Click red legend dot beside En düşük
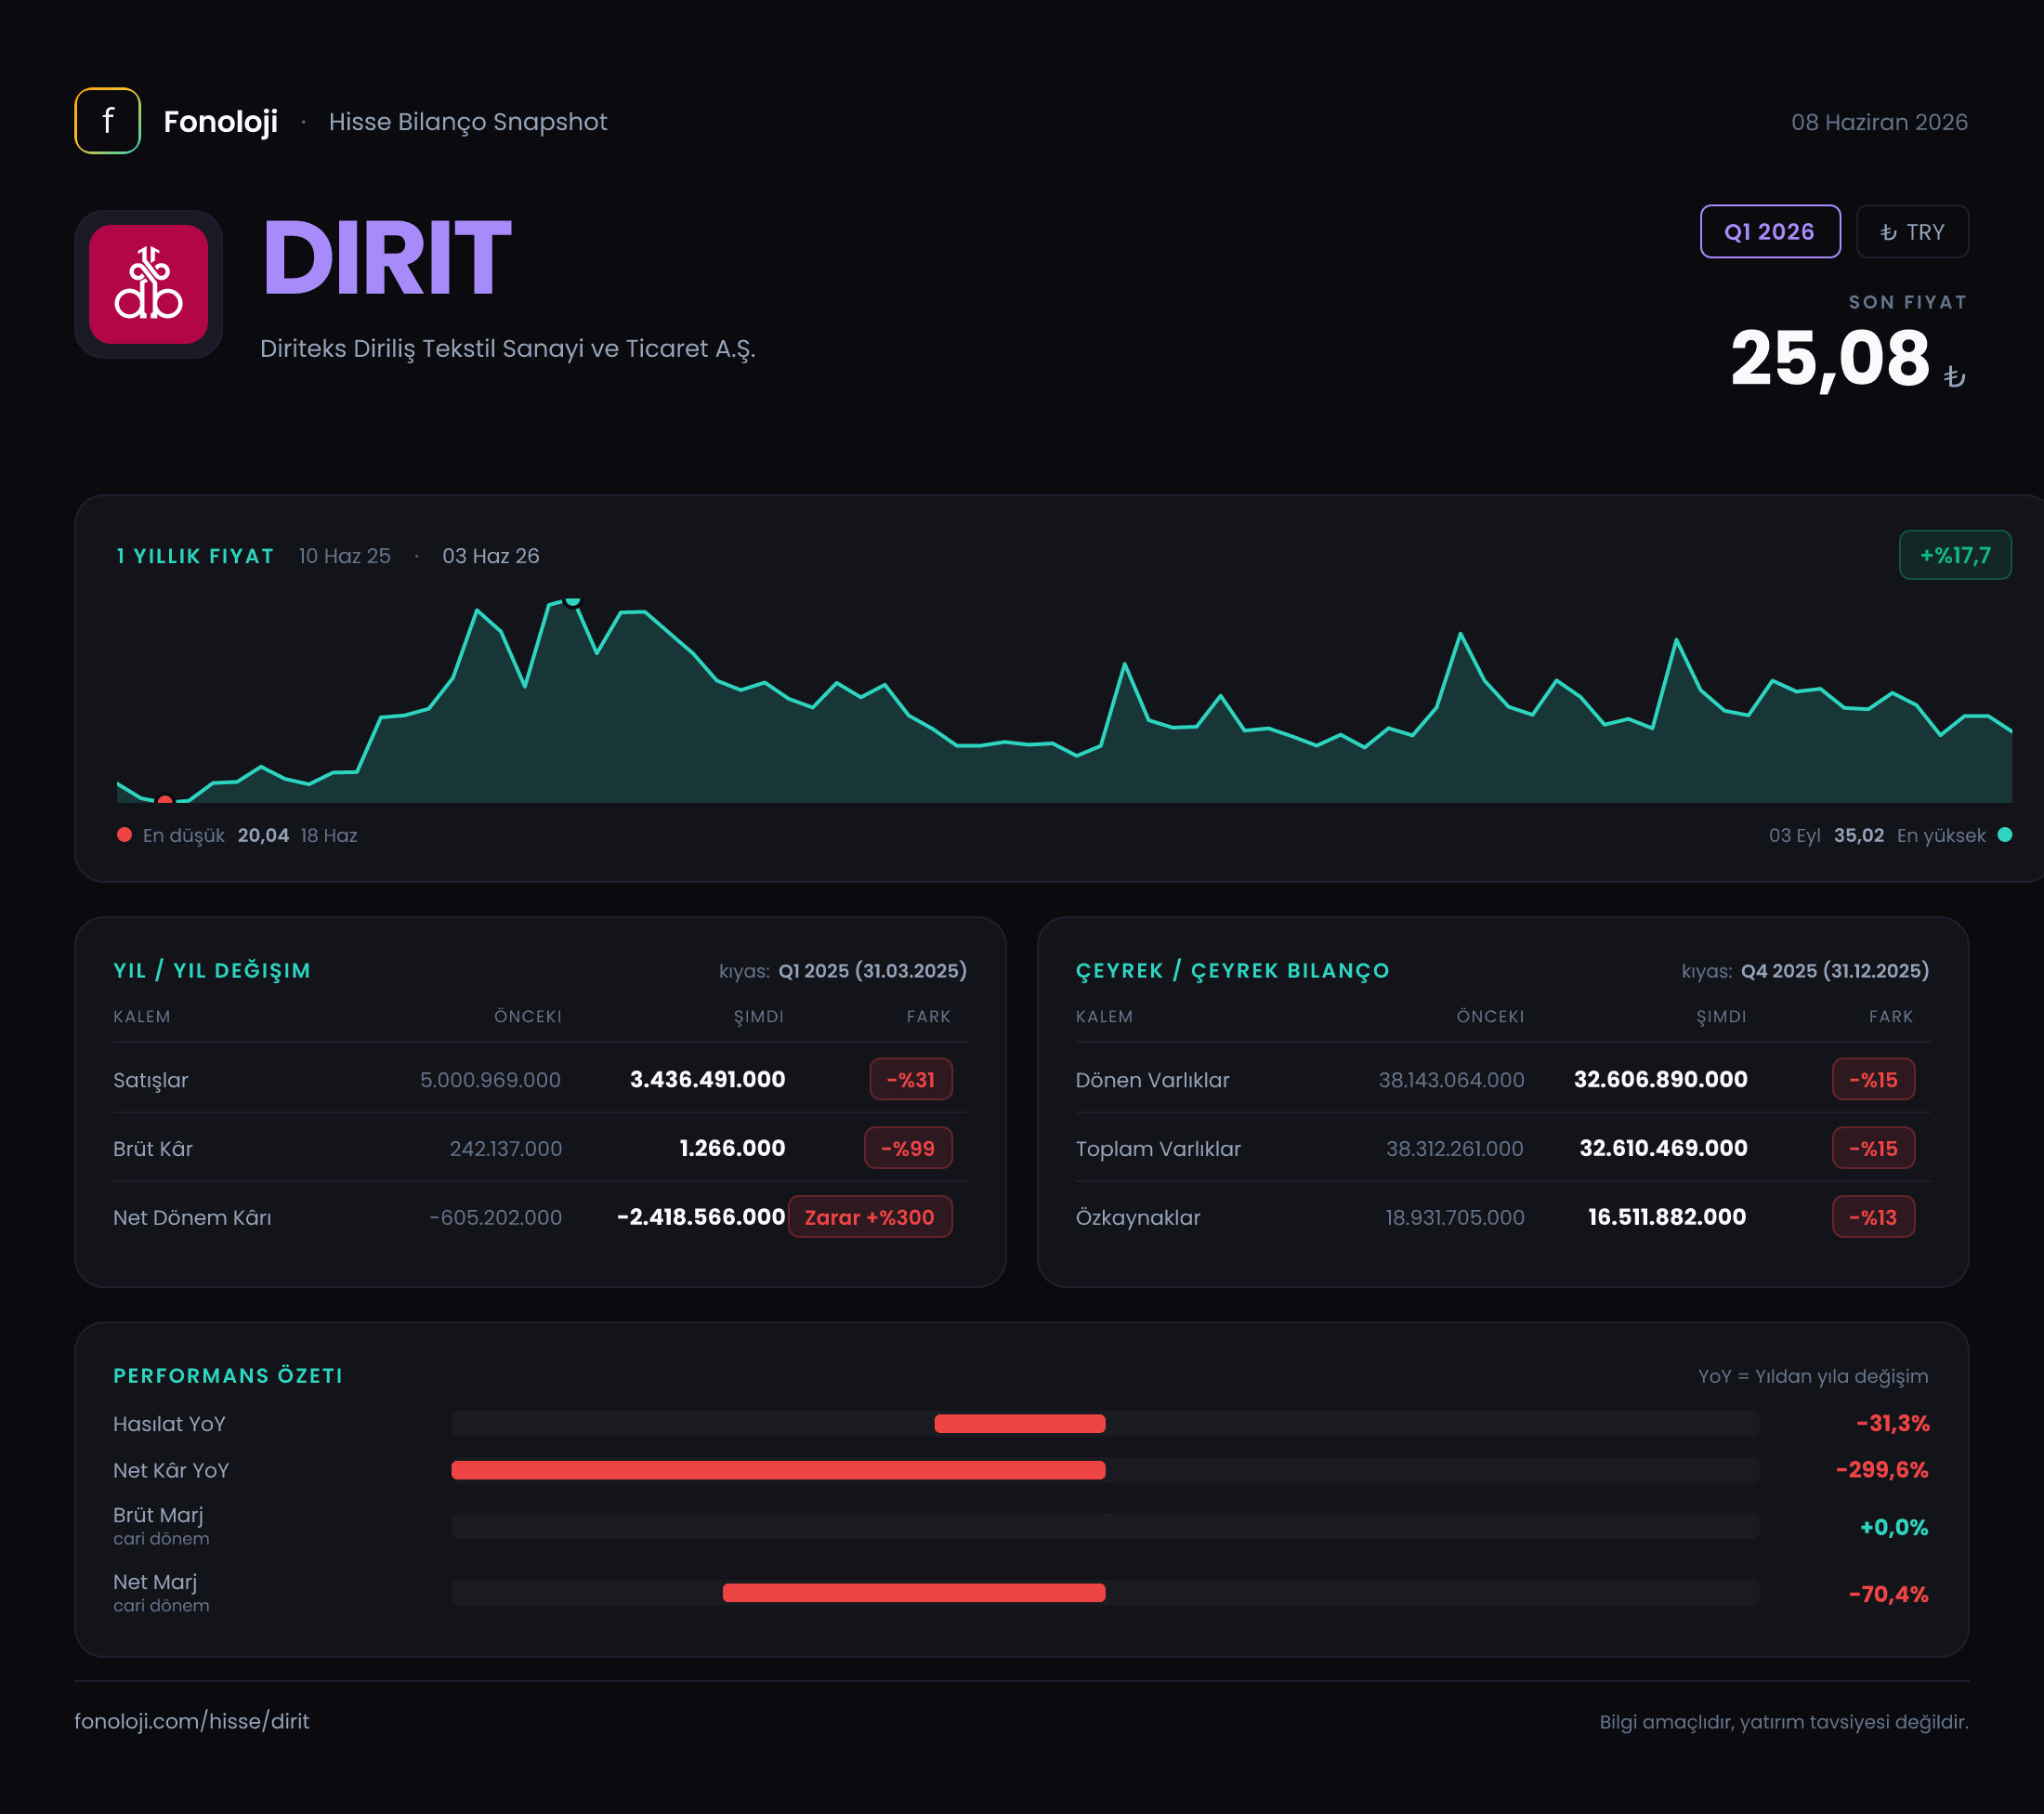 click(x=124, y=835)
